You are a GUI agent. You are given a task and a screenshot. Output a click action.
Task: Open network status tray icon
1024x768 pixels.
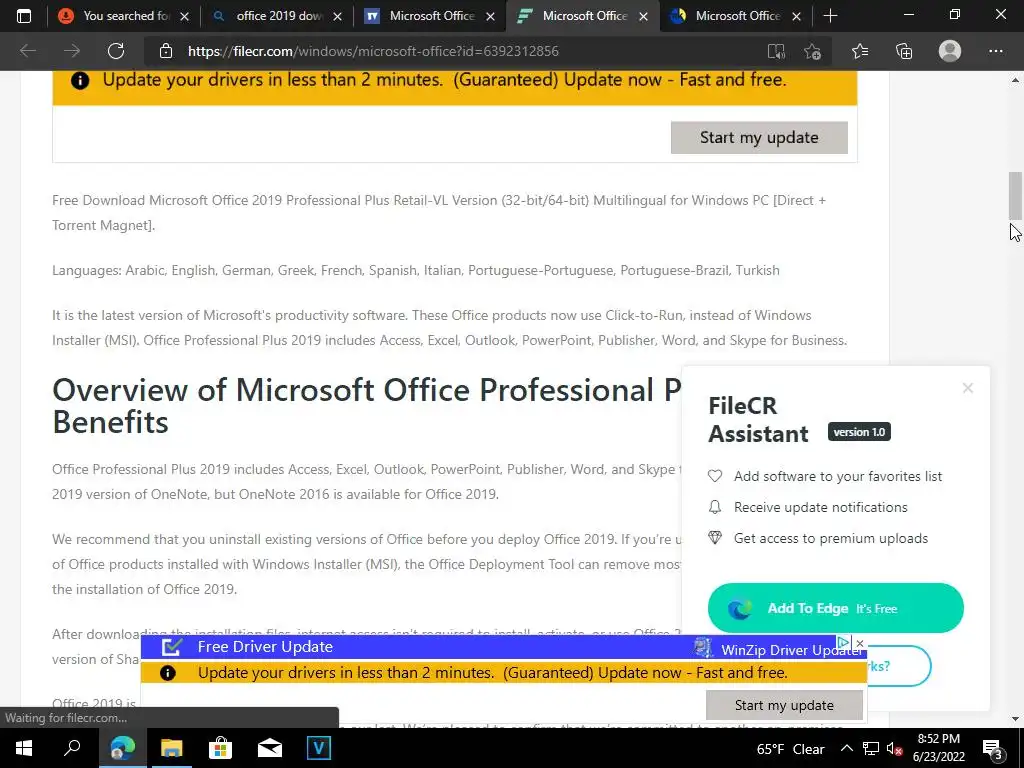pyautogui.click(x=871, y=748)
